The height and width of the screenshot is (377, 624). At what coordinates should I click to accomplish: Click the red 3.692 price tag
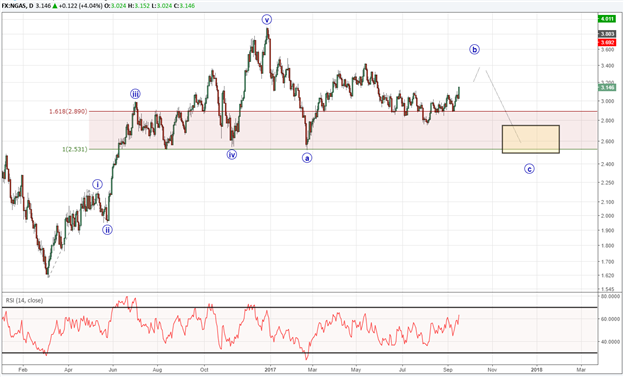click(x=606, y=42)
